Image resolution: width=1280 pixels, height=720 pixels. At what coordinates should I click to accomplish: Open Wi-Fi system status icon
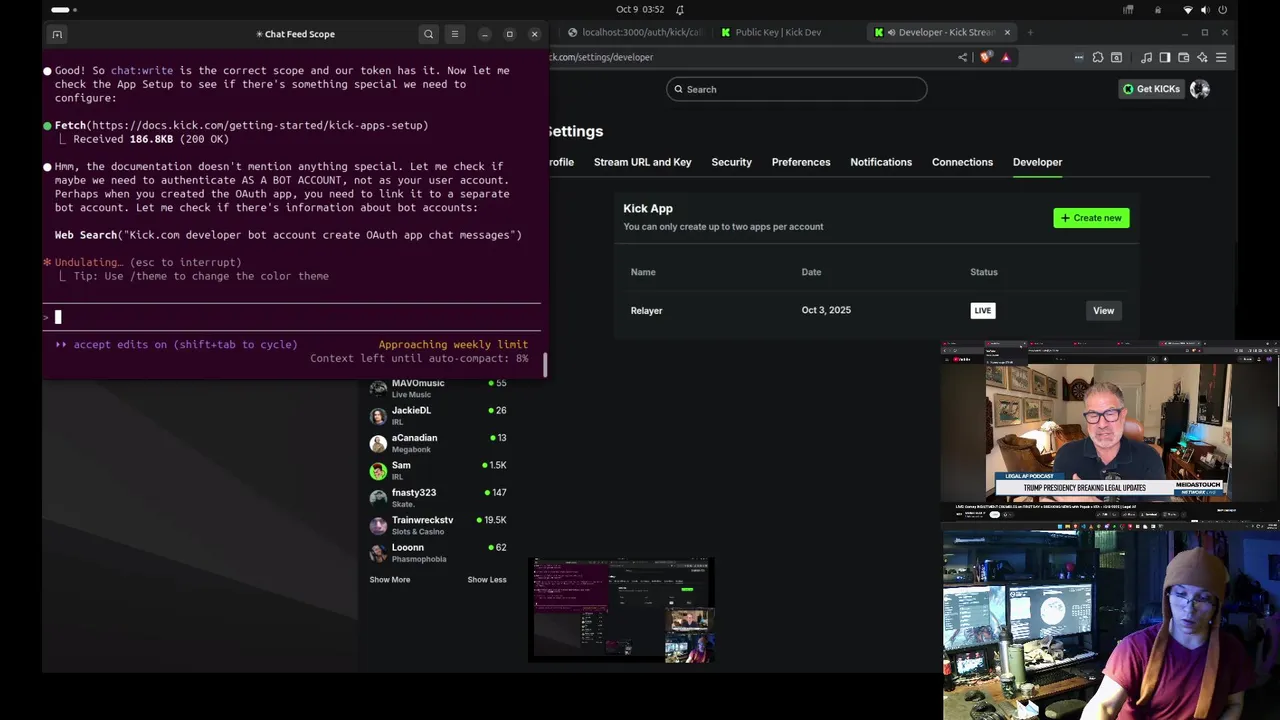pyautogui.click(x=1188, y=10)
